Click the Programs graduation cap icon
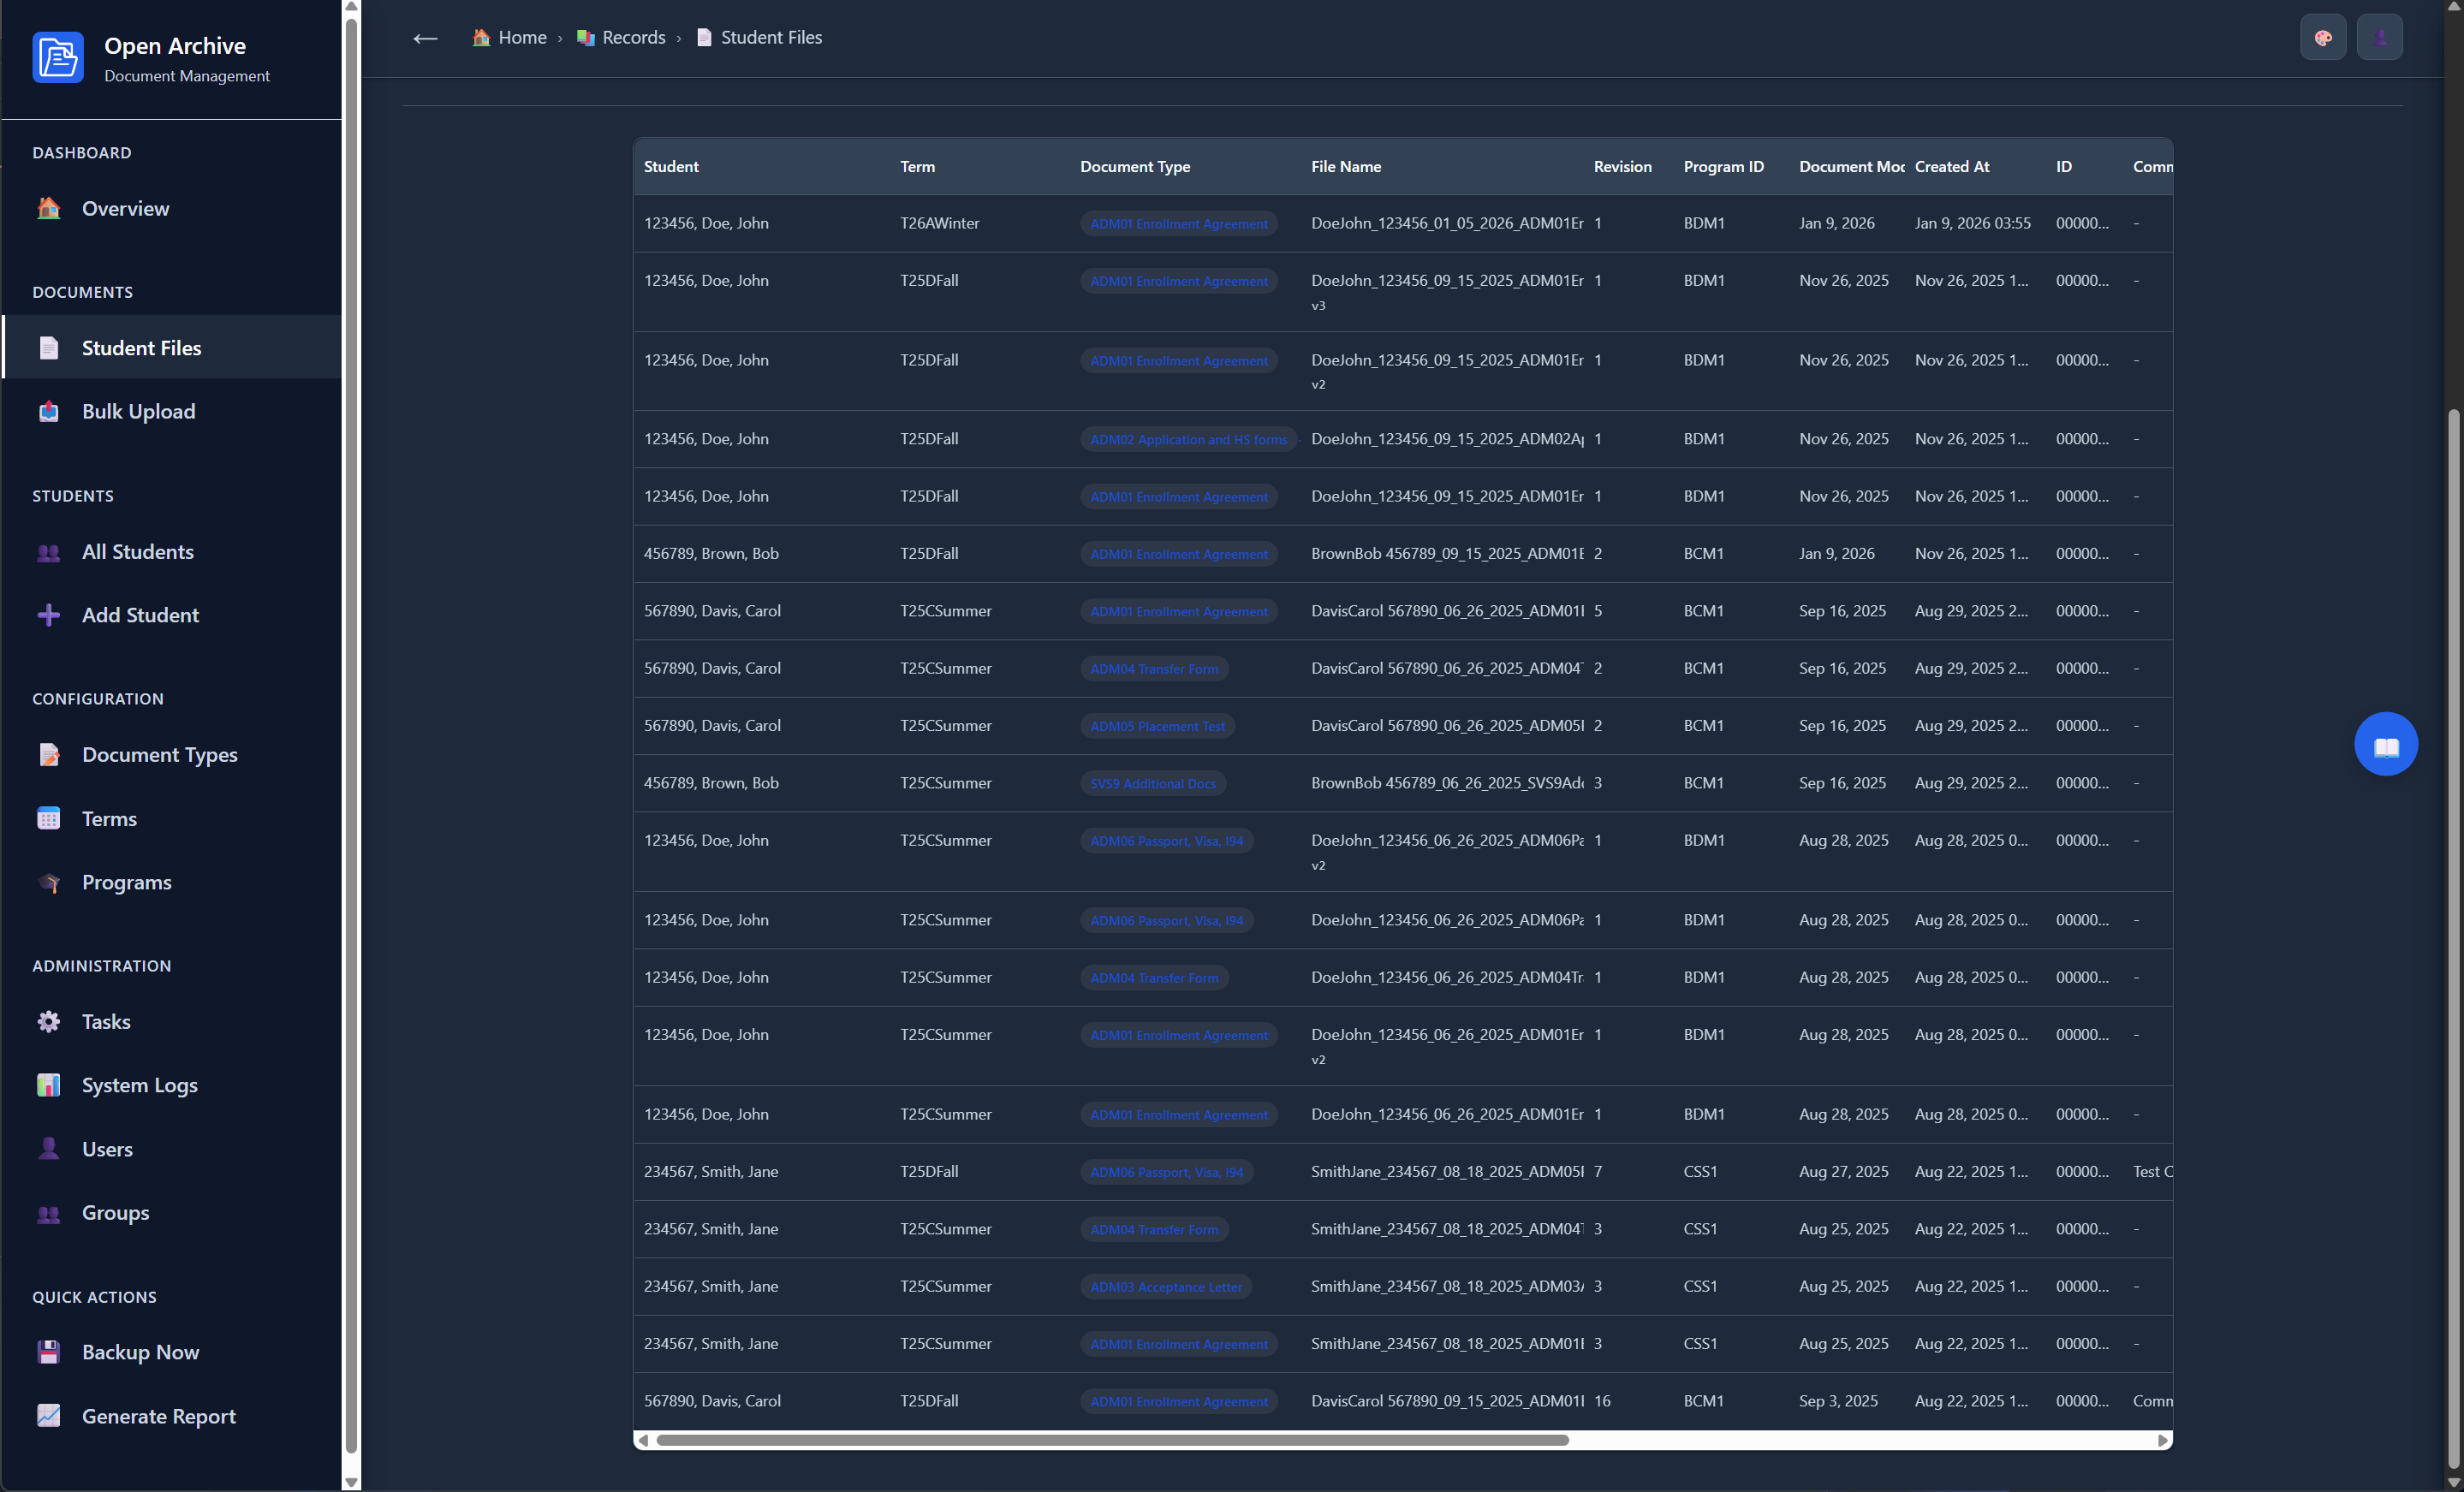 (x=48, y=882)
